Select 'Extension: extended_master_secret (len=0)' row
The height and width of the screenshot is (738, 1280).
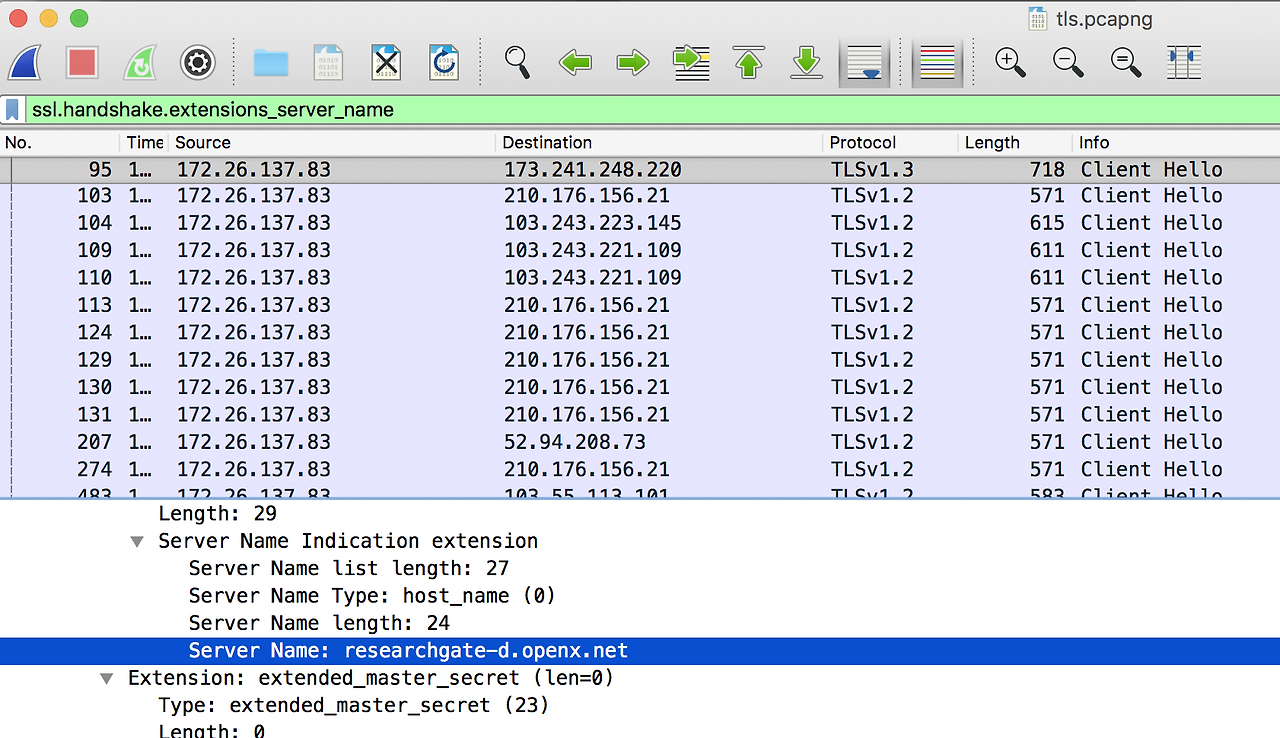pyautogui.click(x=640, y=678)
